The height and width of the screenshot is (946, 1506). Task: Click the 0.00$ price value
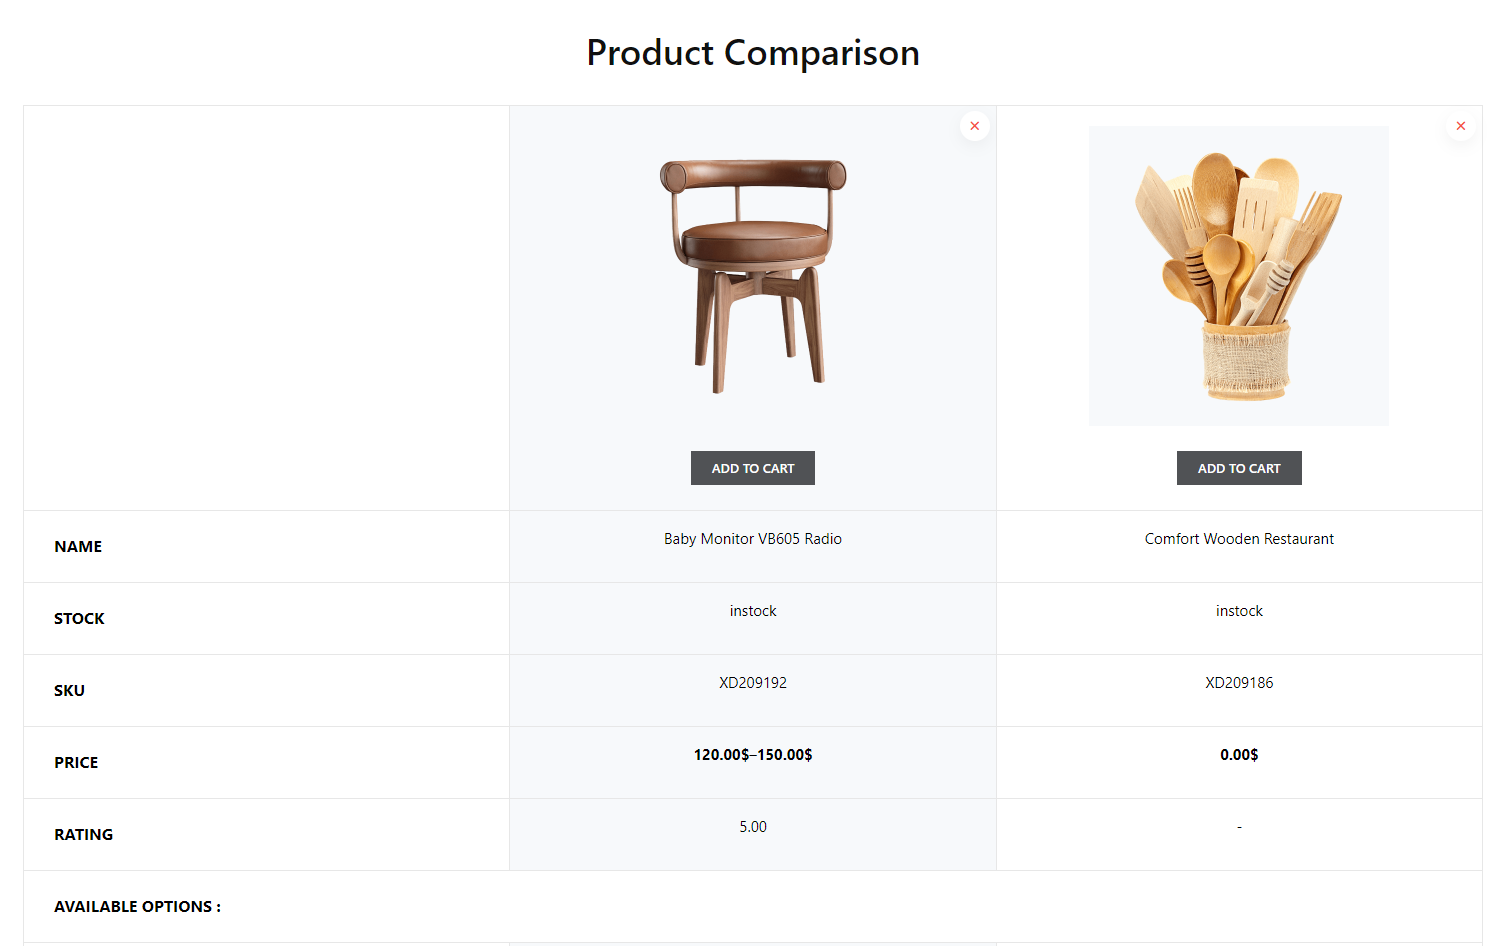(x=1239, y=755)
